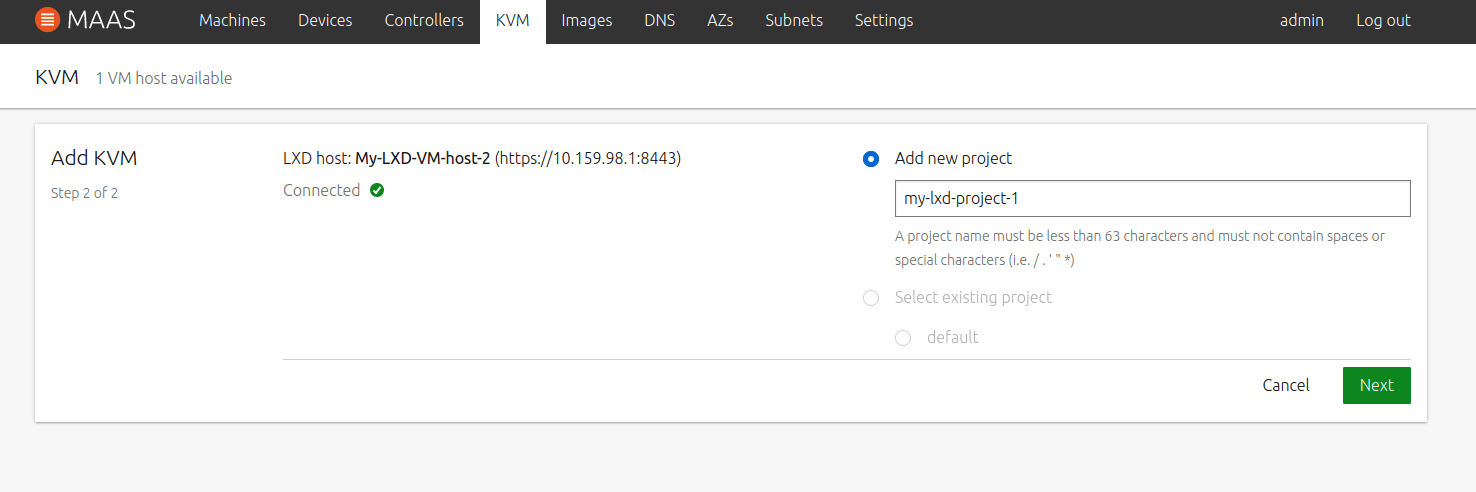Click the Step 2 of 2 text

tap(84, 193)
